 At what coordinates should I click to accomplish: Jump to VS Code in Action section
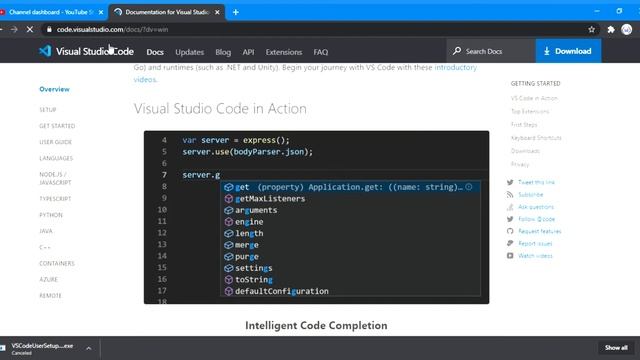[x=534, y=98]
